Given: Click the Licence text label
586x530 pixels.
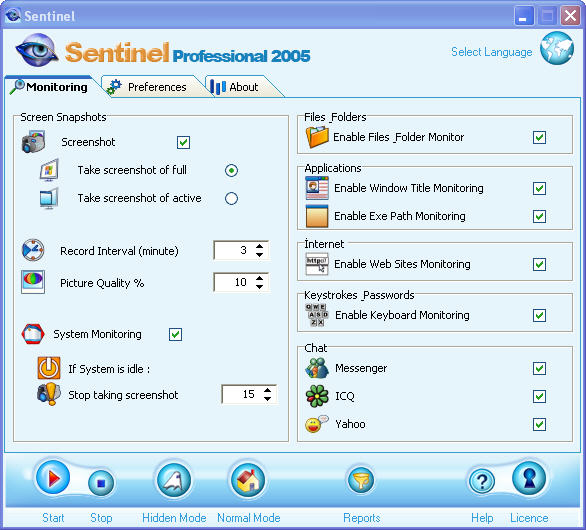Looking at the screenshot, I should 529,518.
